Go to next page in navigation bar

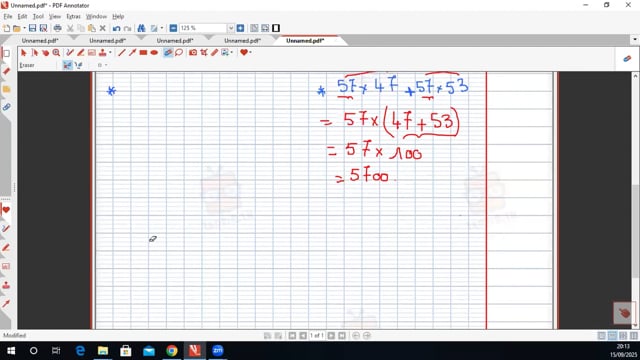coord(331,336)
